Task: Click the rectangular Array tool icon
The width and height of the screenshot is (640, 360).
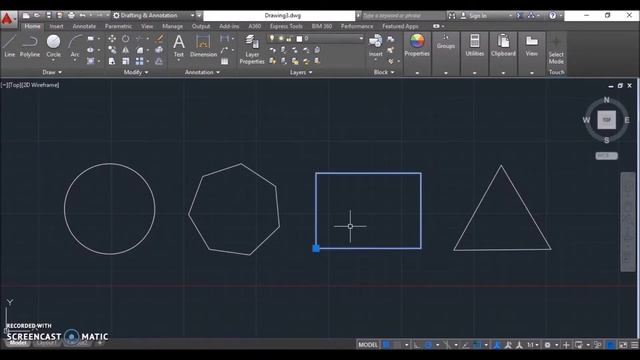Action: click(x=140, y=61)
